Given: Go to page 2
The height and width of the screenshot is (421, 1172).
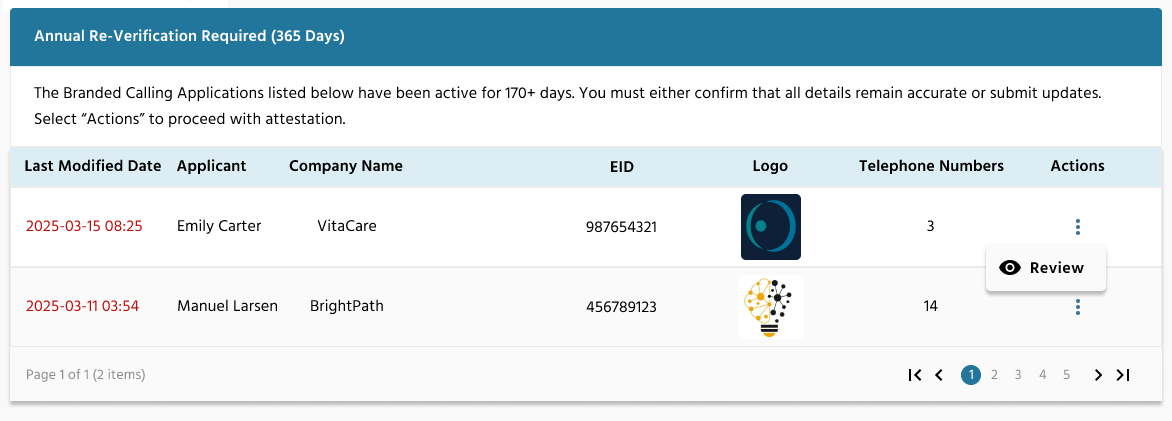Looking at the screenshot, I should tap(994, 375).
